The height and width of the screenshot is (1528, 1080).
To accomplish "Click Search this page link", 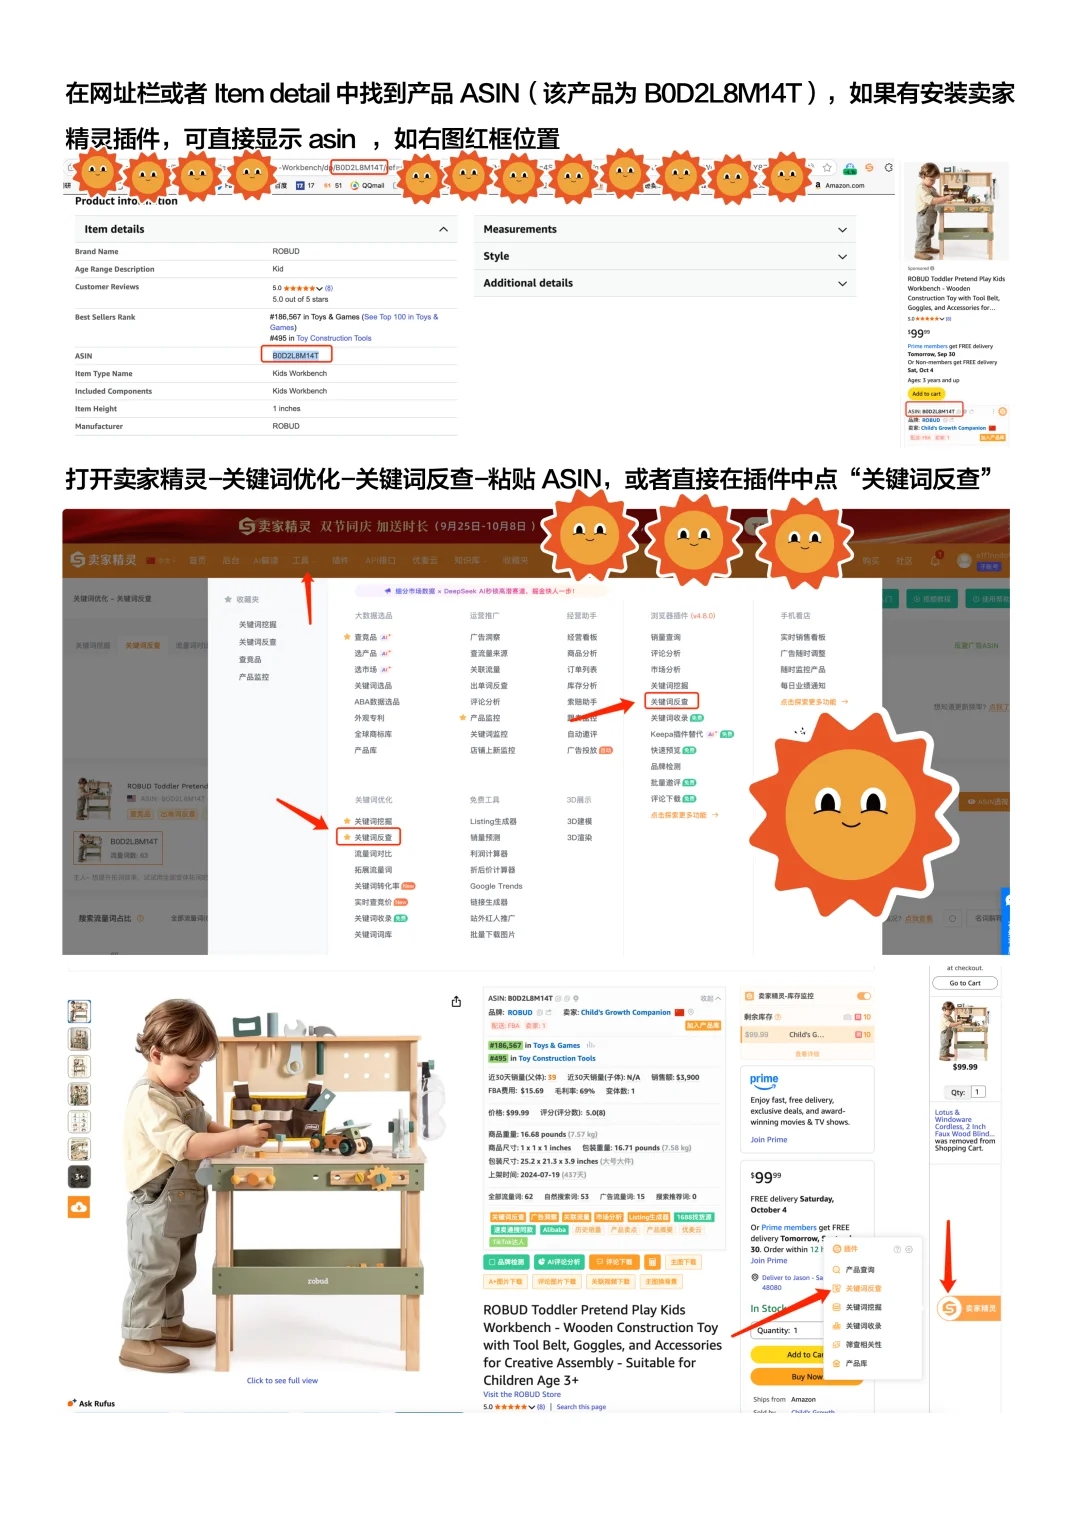I will (x=581, y=1407).
